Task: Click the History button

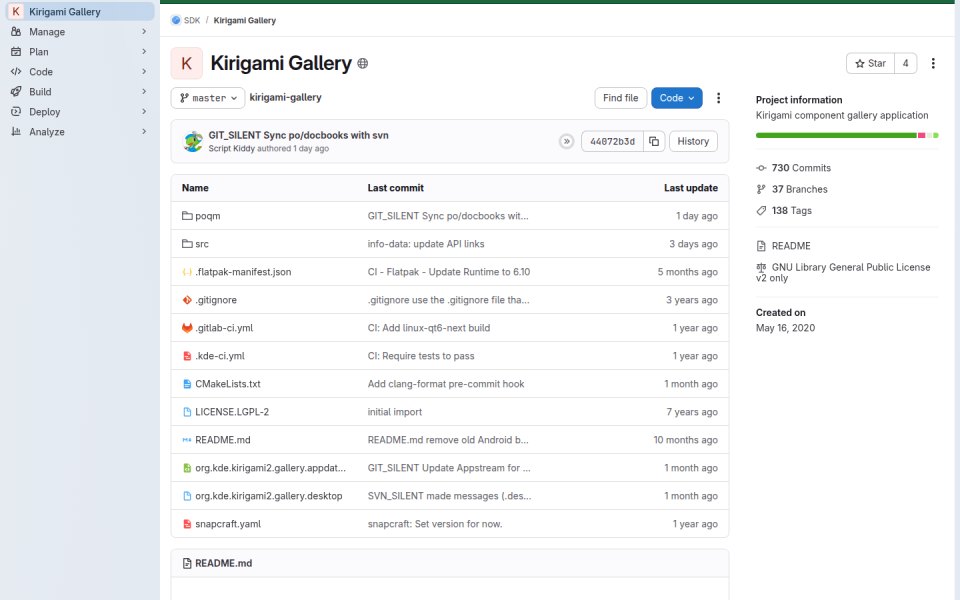Action: pos(693,141)
